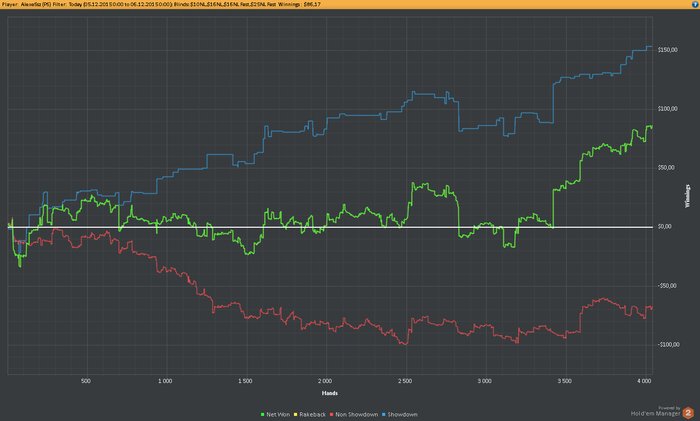This screenshot has width=700, height=421.
Task: Click the $50,00 axis label
Action: click(x=666, y=168)
